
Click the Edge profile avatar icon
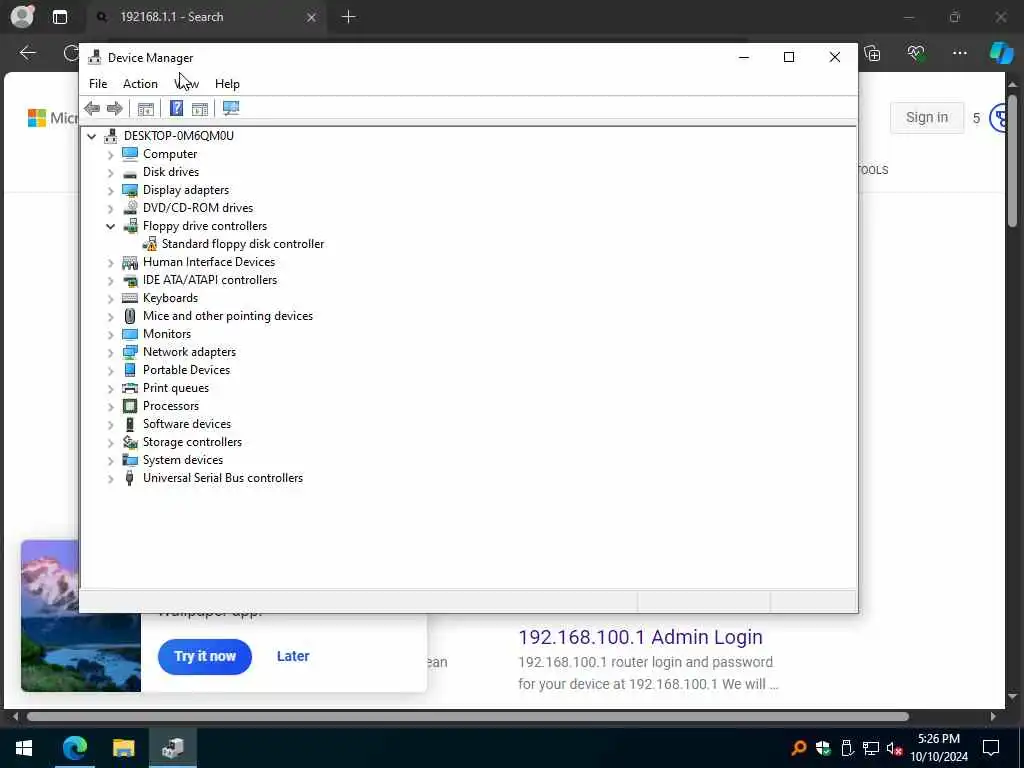(x=23, y=17)
